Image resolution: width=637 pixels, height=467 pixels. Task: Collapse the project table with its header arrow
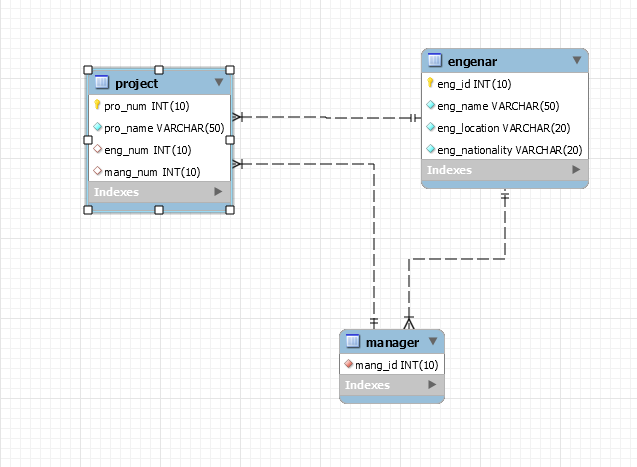click(x=219, y=83)
